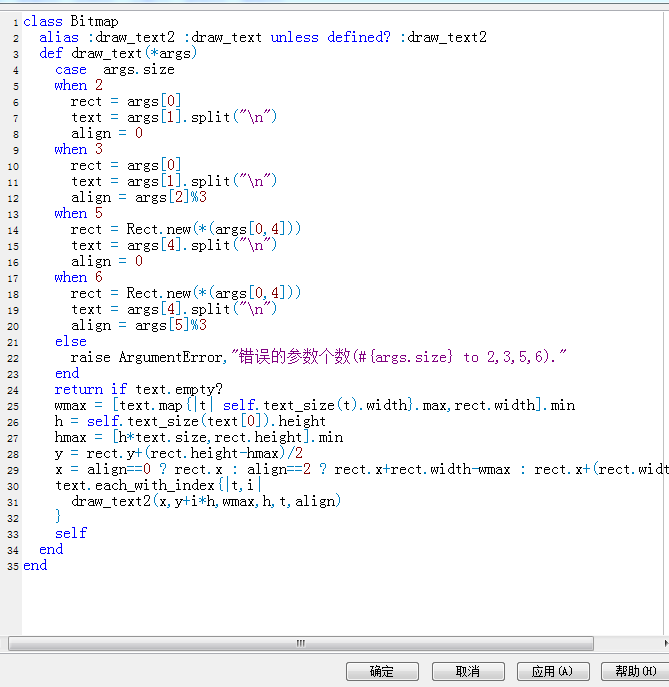Click 'text = args[4].split' on line 15
This screenshot has width=669, height=687.
tap(174, 245)
